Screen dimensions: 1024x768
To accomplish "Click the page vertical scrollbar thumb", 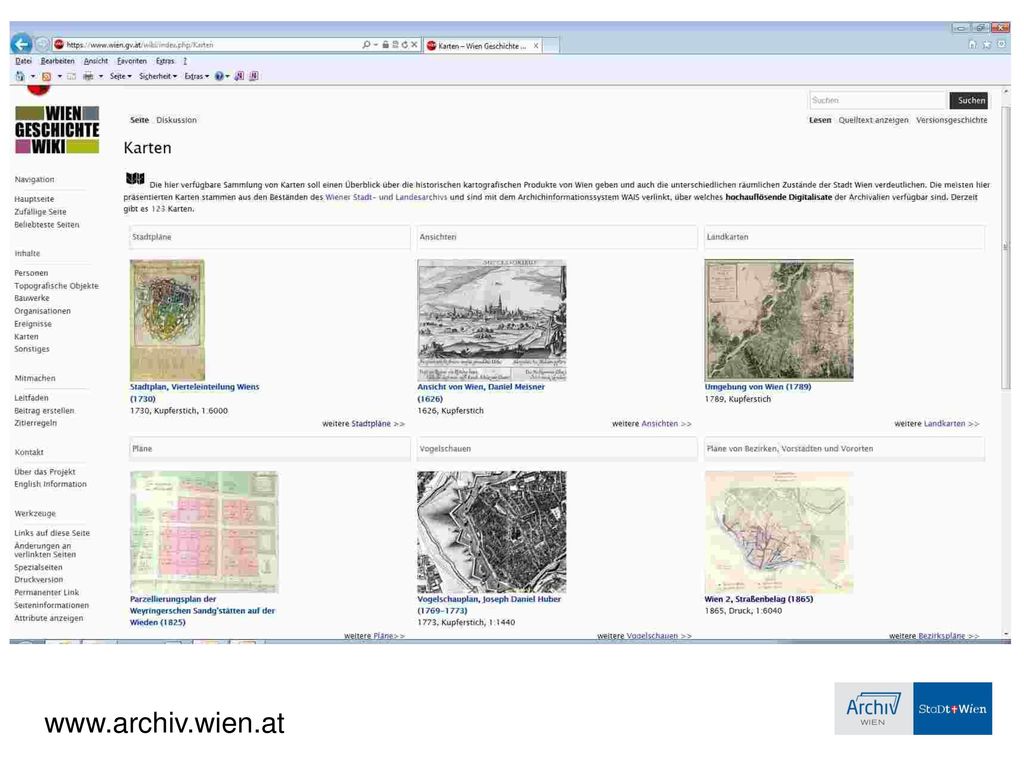I will point(1006,247).
